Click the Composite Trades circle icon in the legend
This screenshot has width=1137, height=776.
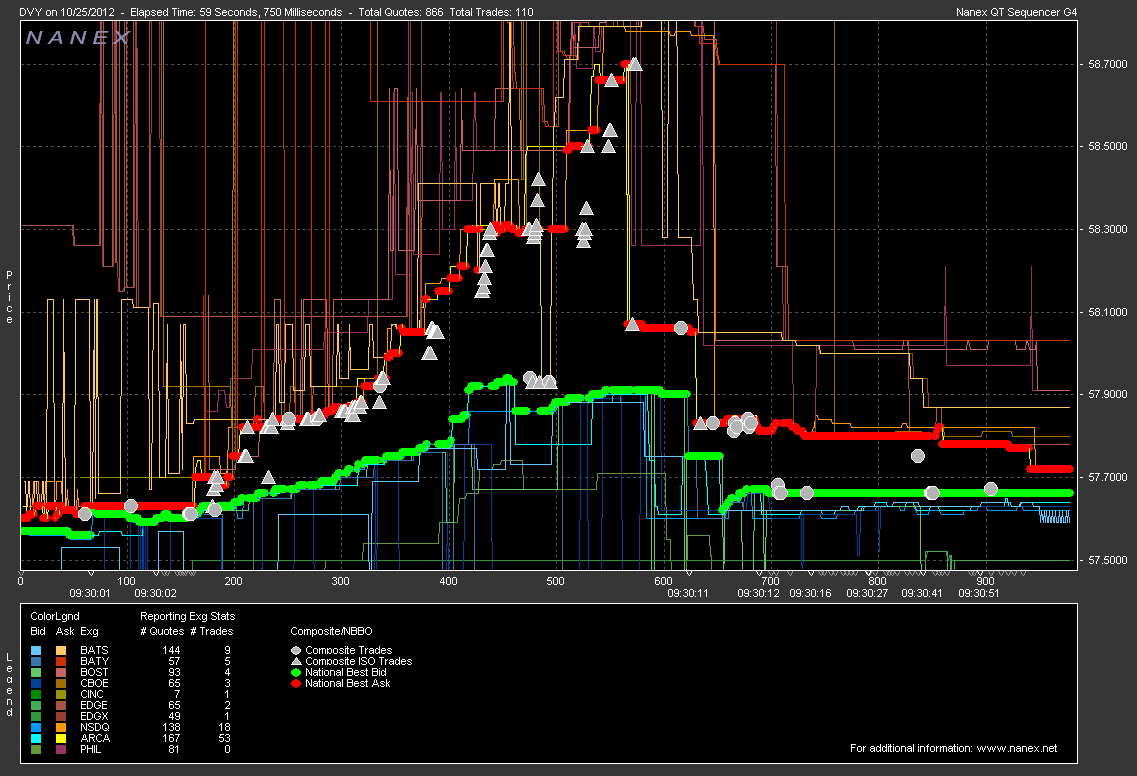point(296,651)
